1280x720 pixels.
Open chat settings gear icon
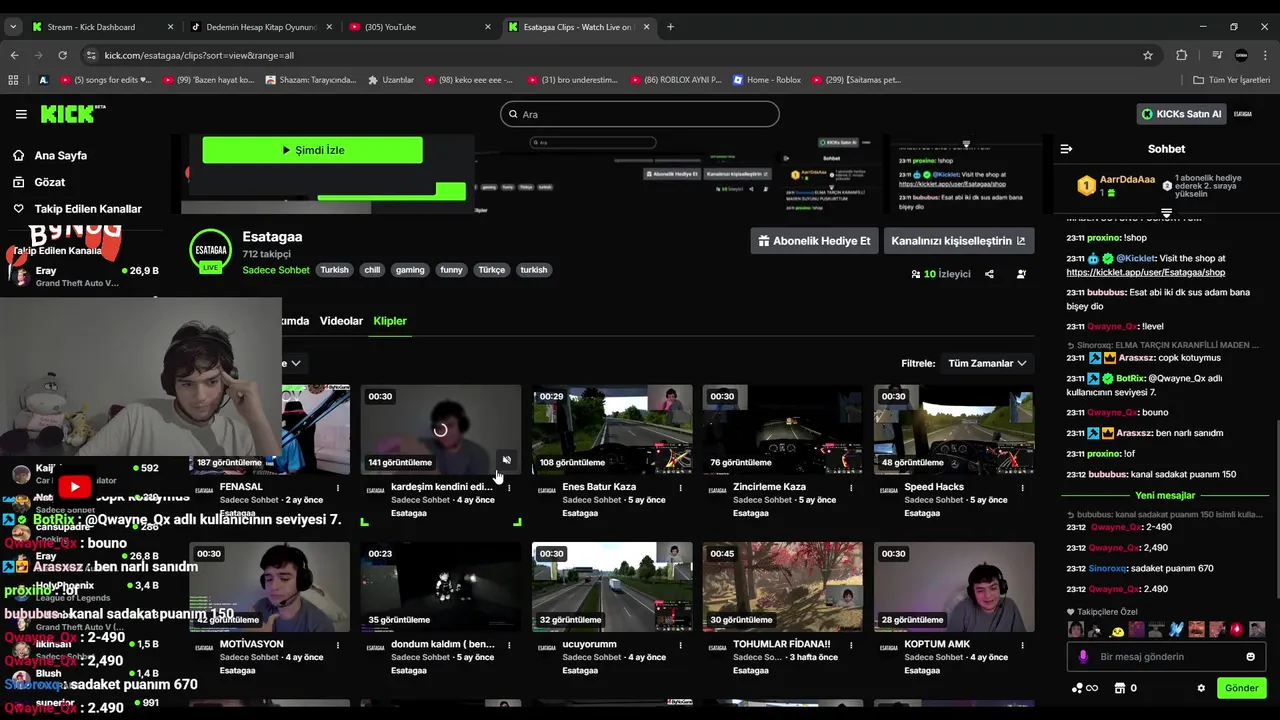pos(1201,688)
